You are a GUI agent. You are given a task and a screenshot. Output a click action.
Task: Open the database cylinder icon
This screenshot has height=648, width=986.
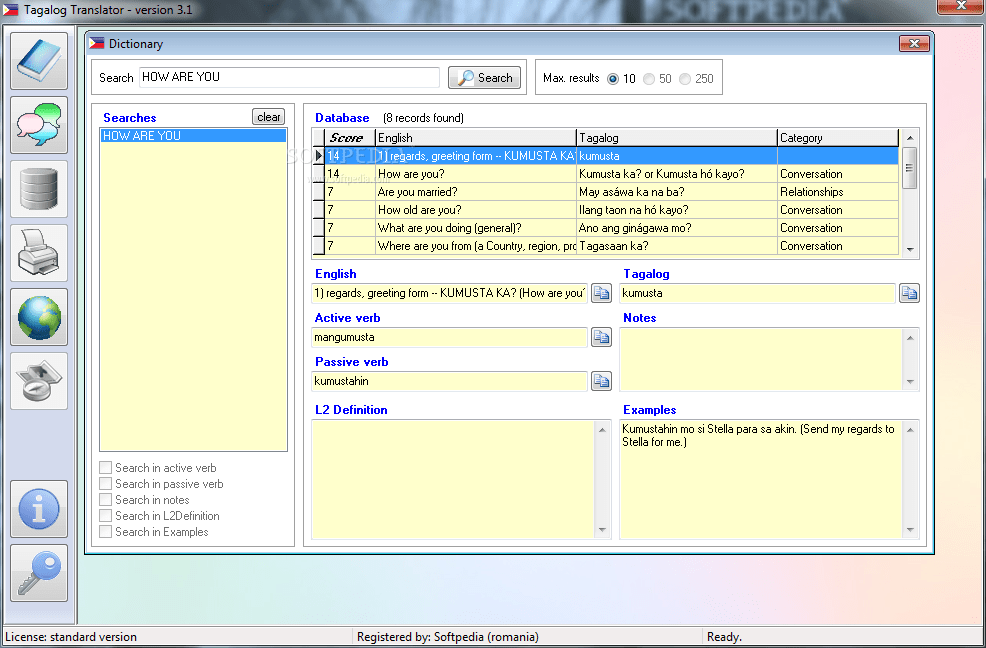(x=39, y=189)
